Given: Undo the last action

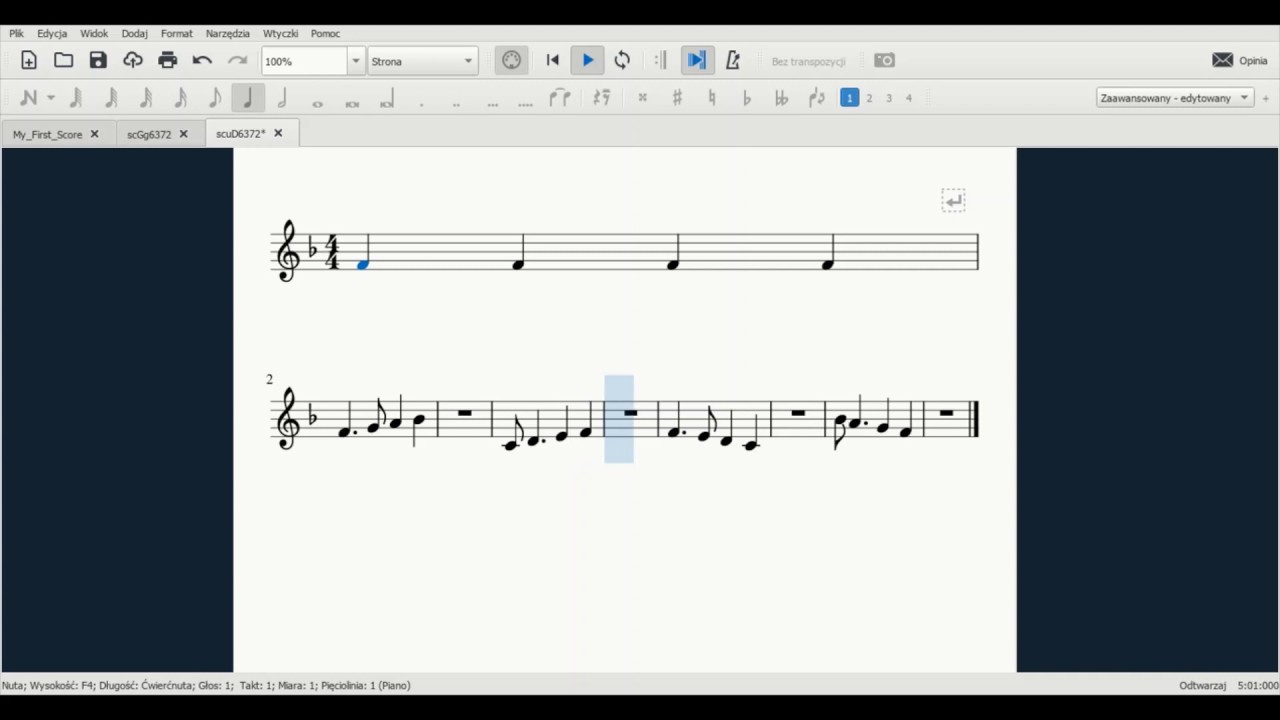Looking at the screenshot, I should coord(202,60).
